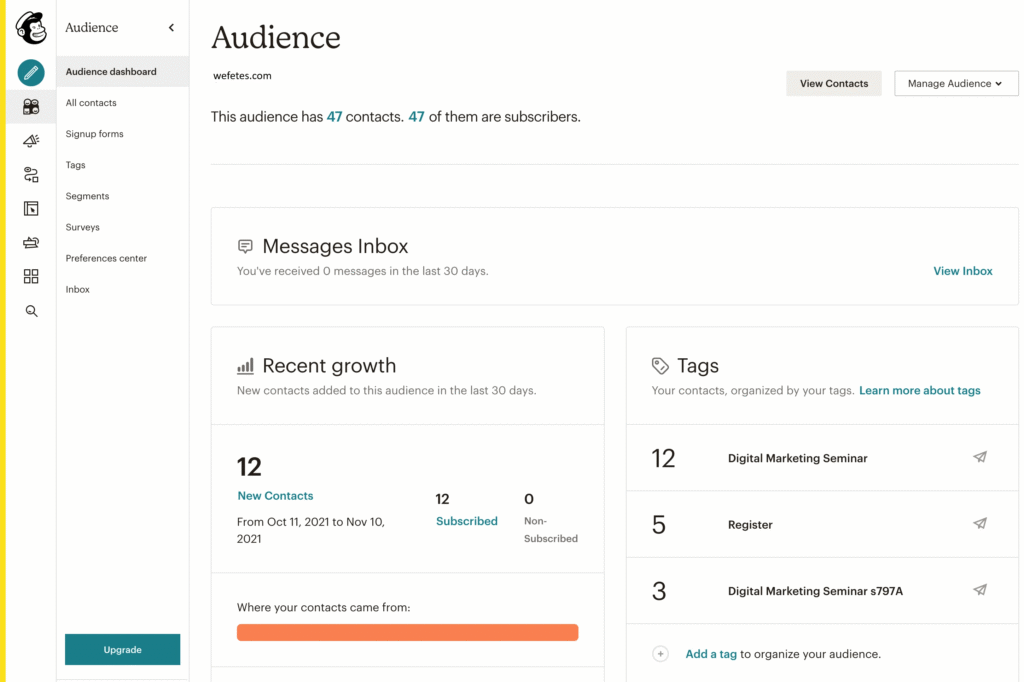Open the Integrations grid icon
The height and width of the screenshot is (682, 1024).
pyautogui.click(x=31, y=277)
